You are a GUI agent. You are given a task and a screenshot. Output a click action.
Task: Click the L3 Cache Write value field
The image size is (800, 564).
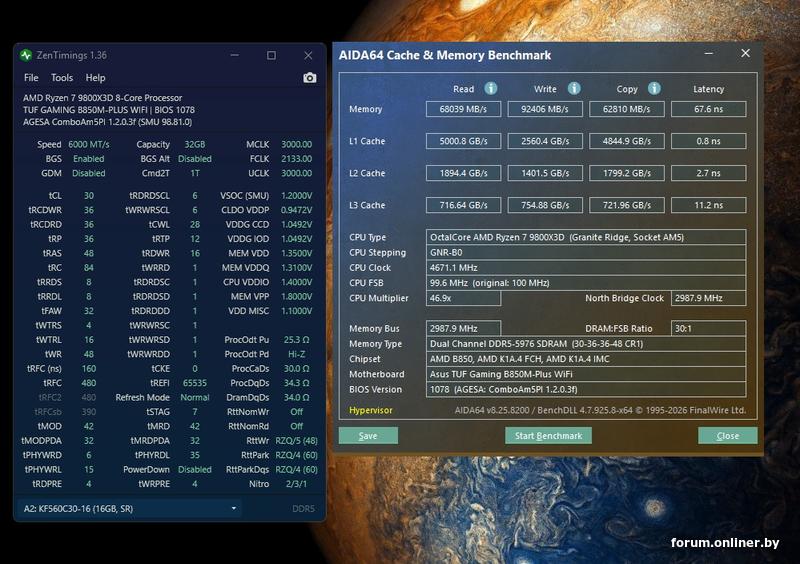(545, 205)
